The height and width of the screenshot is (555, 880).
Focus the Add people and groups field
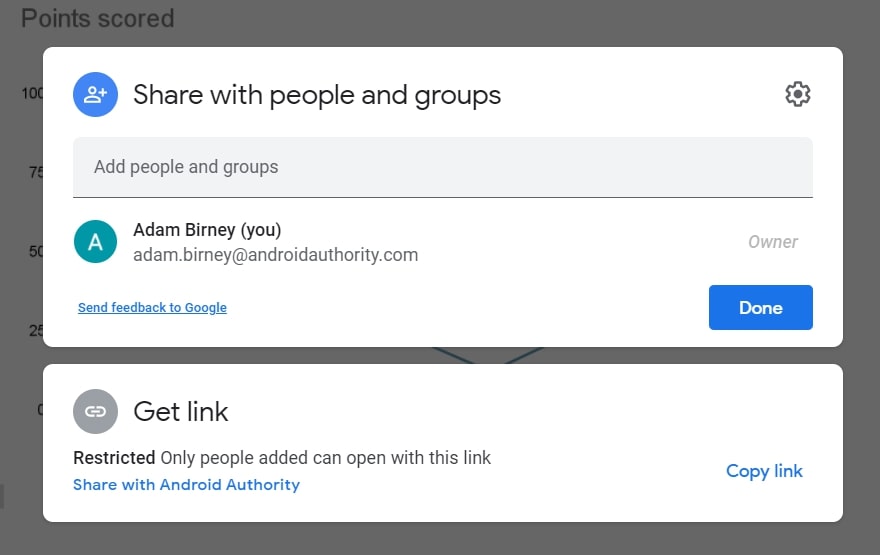pos(442,167)
